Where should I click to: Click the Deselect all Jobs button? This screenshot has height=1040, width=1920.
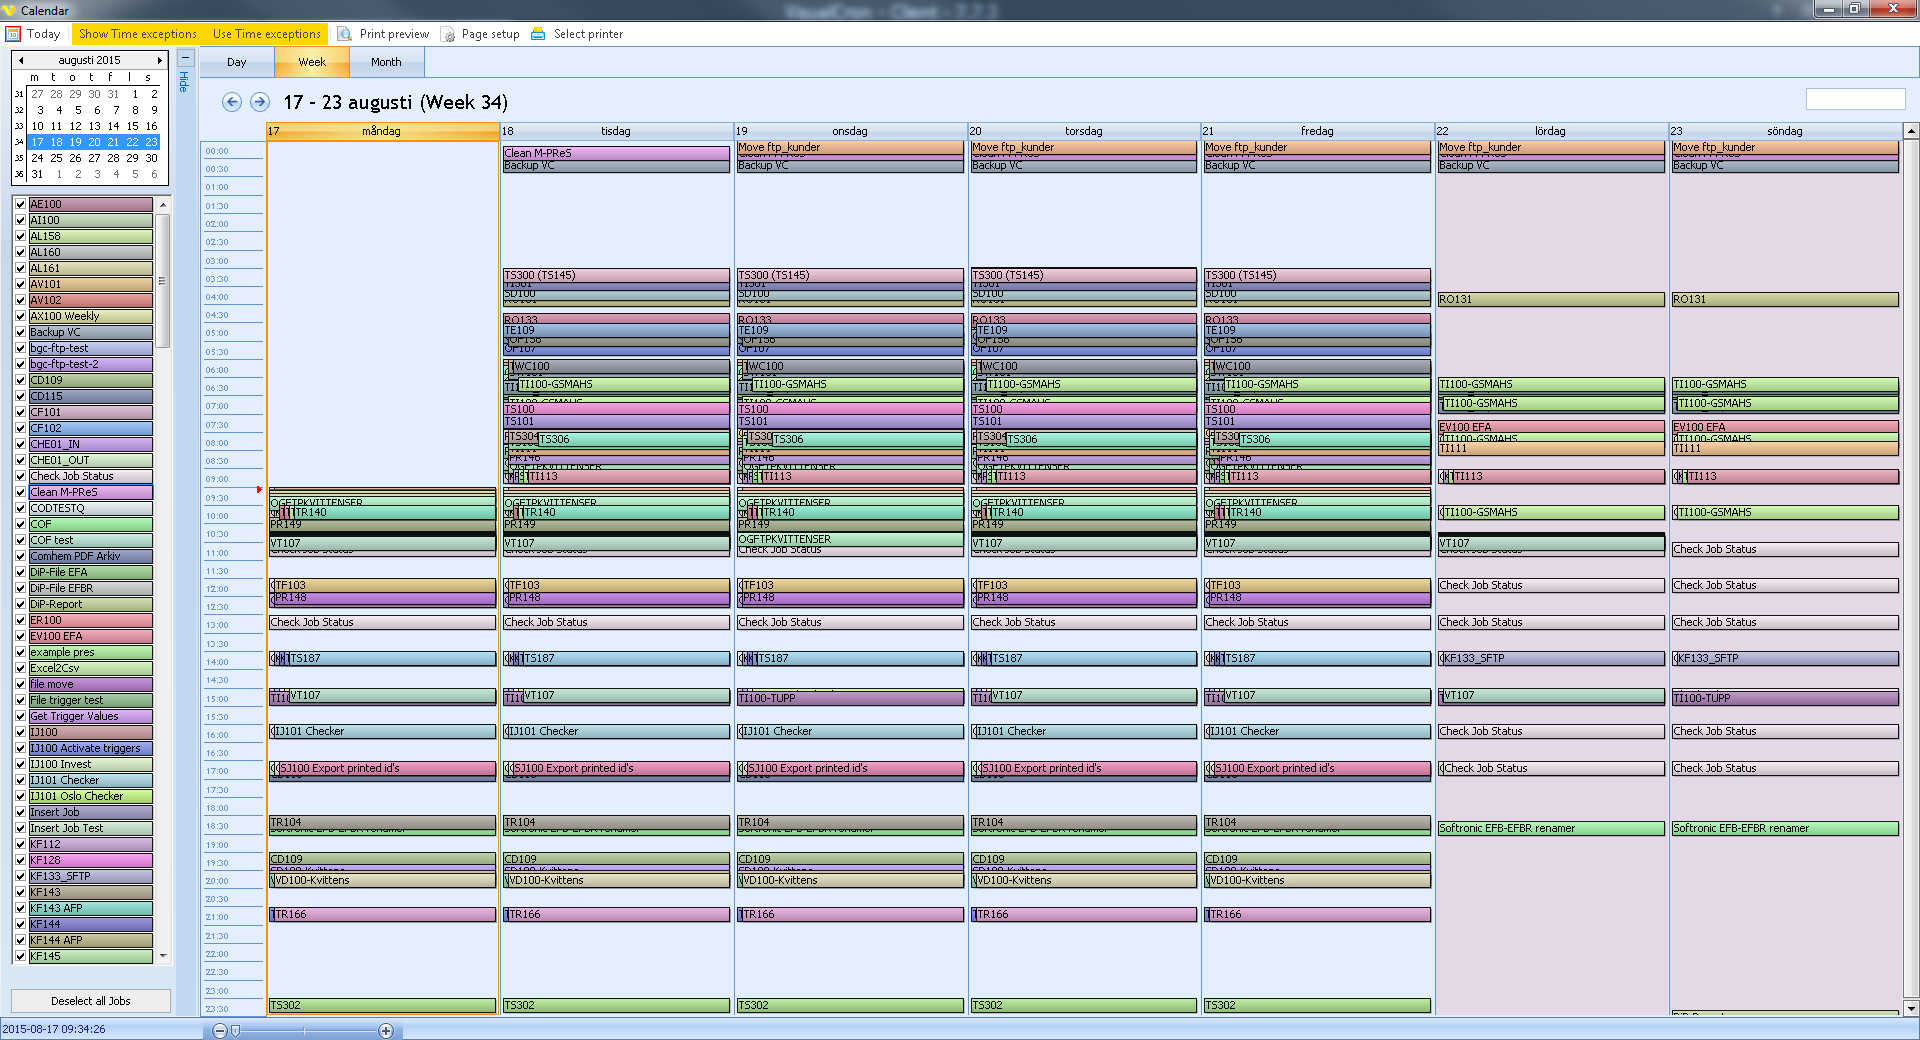coord(90,1001)
